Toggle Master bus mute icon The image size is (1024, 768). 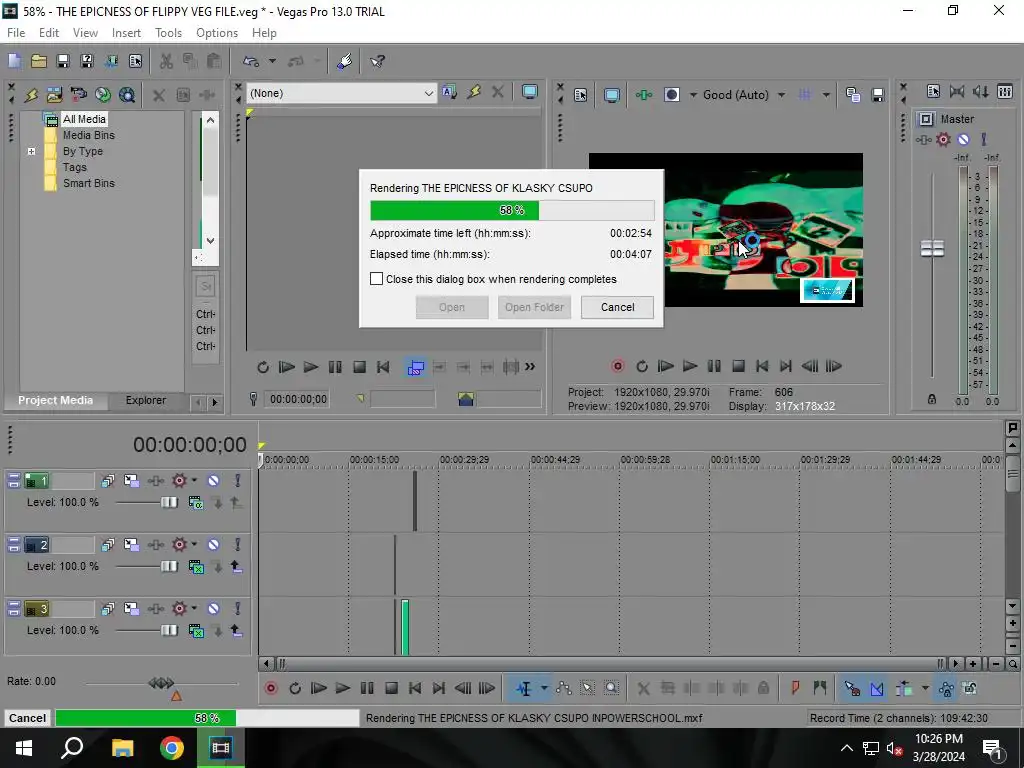click(963, 139)
